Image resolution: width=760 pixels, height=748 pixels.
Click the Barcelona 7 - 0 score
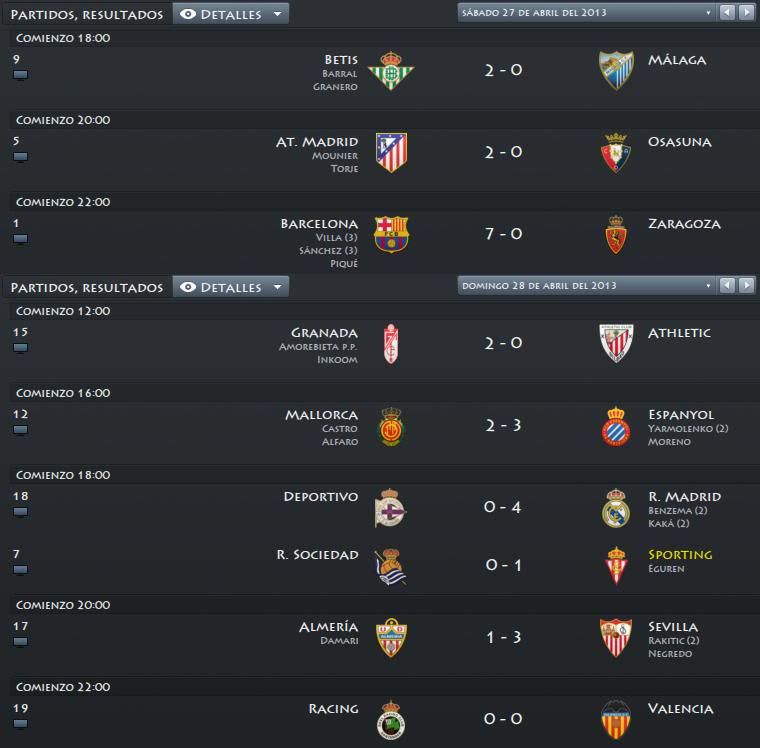click(x=504, y=234)
